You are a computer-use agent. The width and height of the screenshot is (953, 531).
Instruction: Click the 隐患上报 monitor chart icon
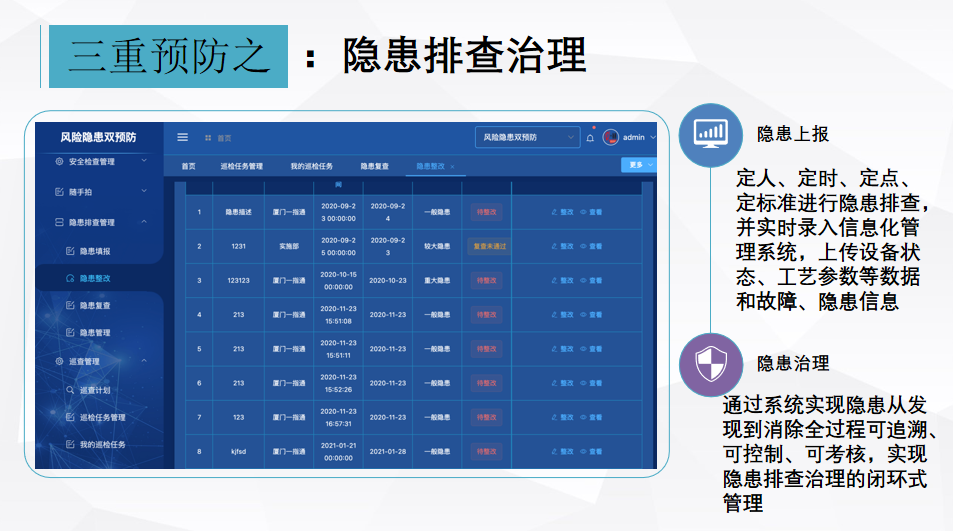click(x=710, y=134)
